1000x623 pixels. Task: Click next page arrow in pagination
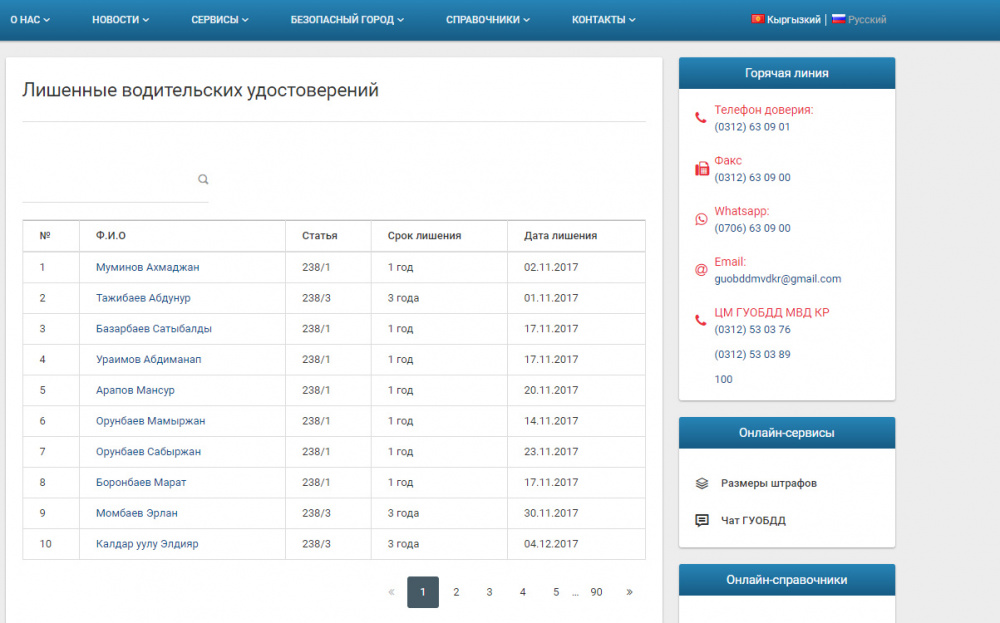click(629, 592)
